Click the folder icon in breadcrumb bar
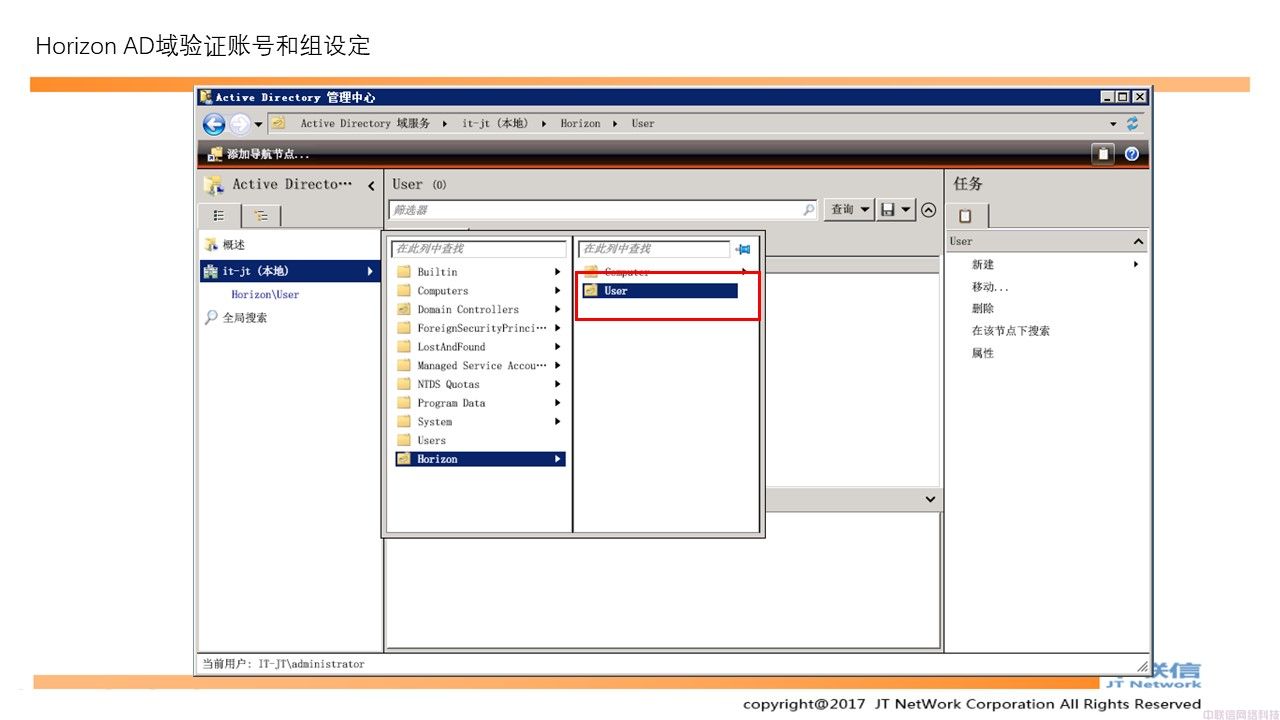 pyautogui.click(x=278, y=123)
